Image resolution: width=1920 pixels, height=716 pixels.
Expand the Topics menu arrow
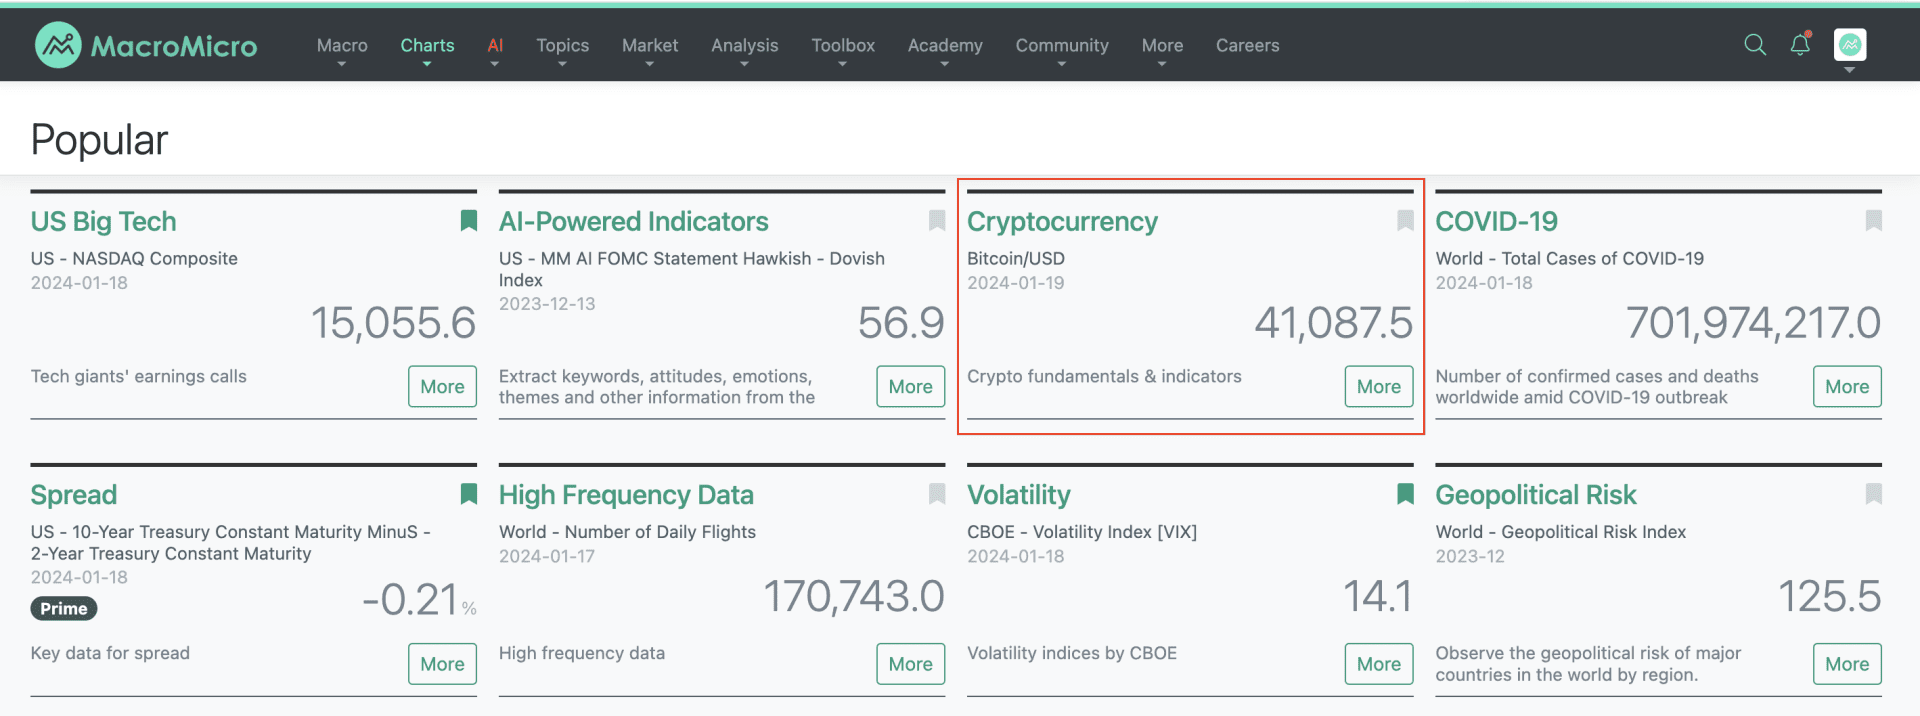click(x=562, y=64)
